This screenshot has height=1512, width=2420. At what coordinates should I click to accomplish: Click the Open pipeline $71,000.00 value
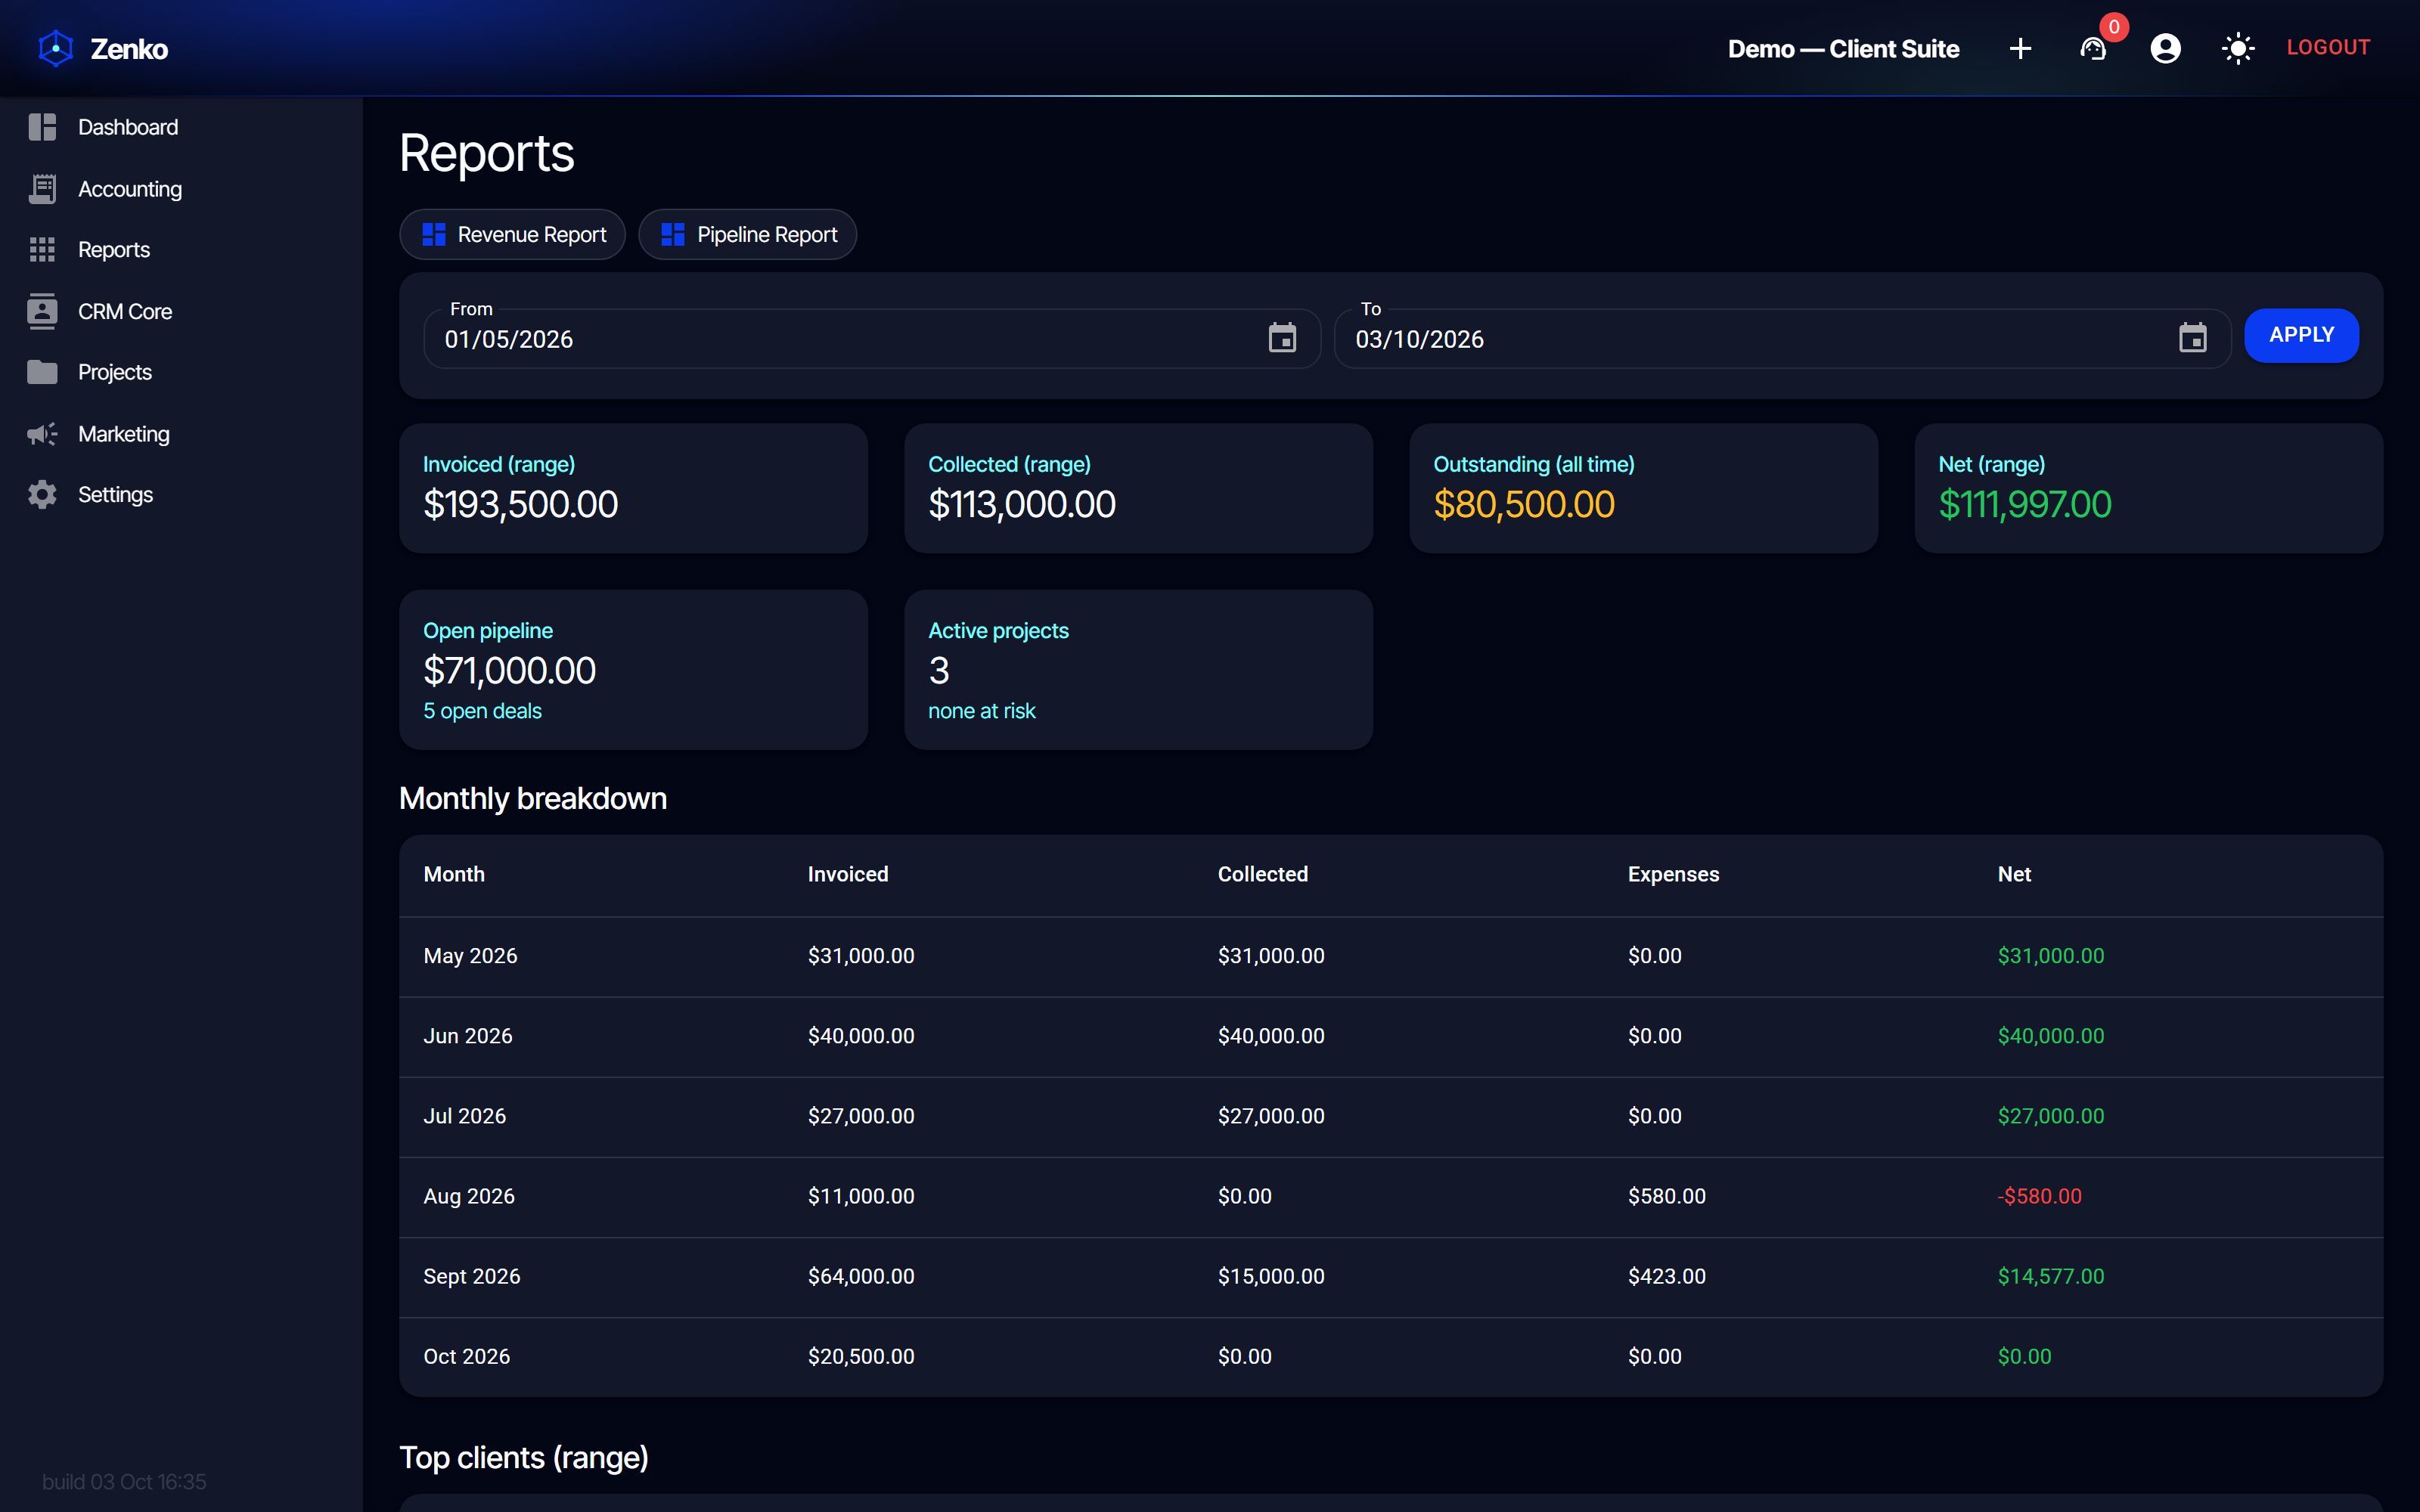(x=509, y=670)
